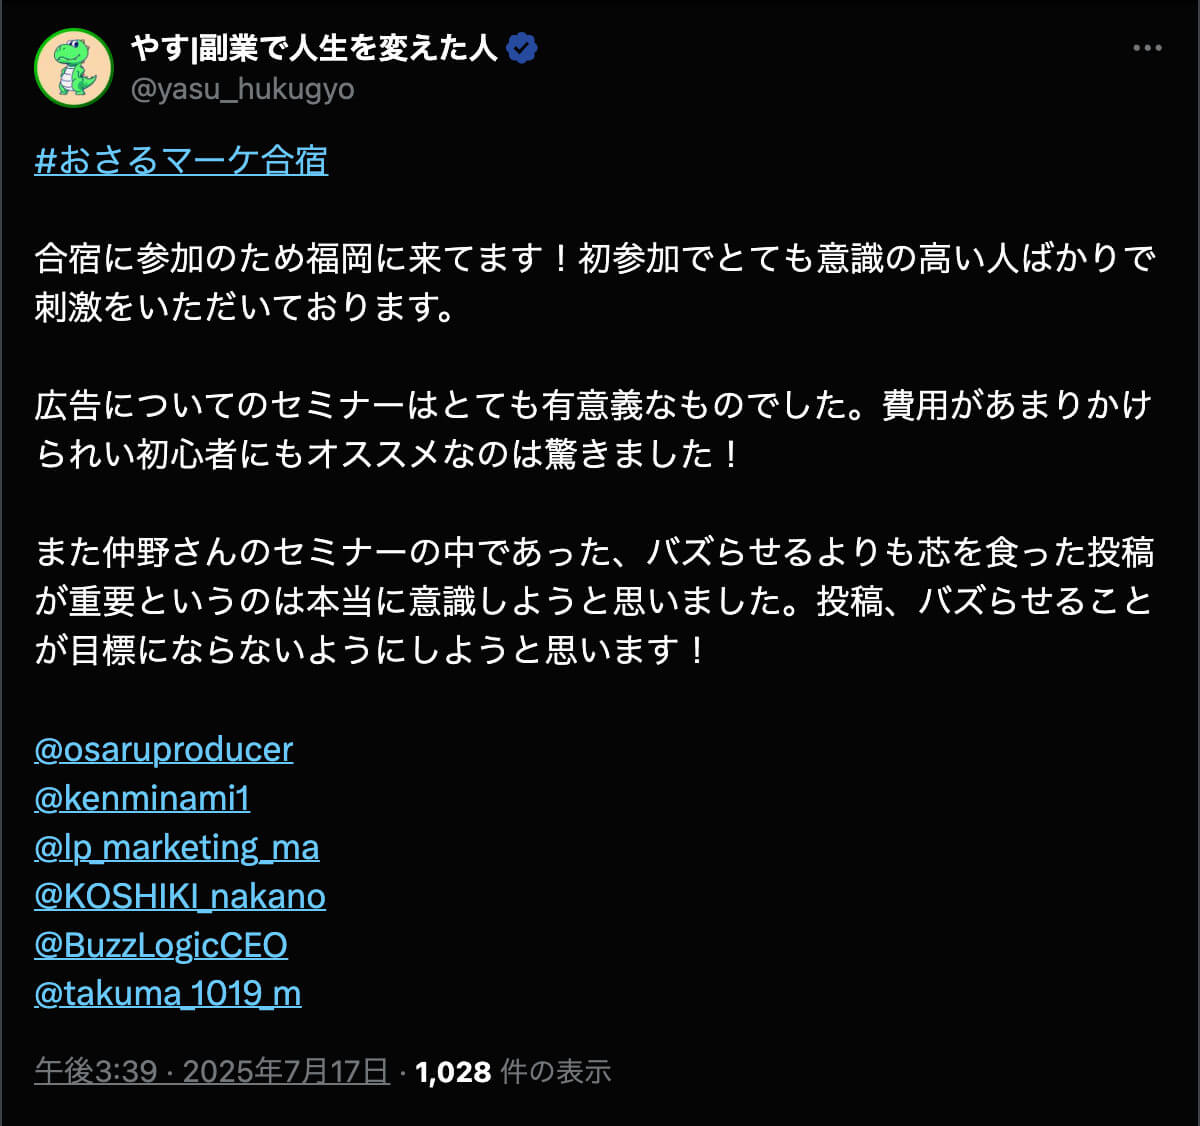Visit the @kenminami1 profile mention
1200x1126 pixels.
(142, 798)
